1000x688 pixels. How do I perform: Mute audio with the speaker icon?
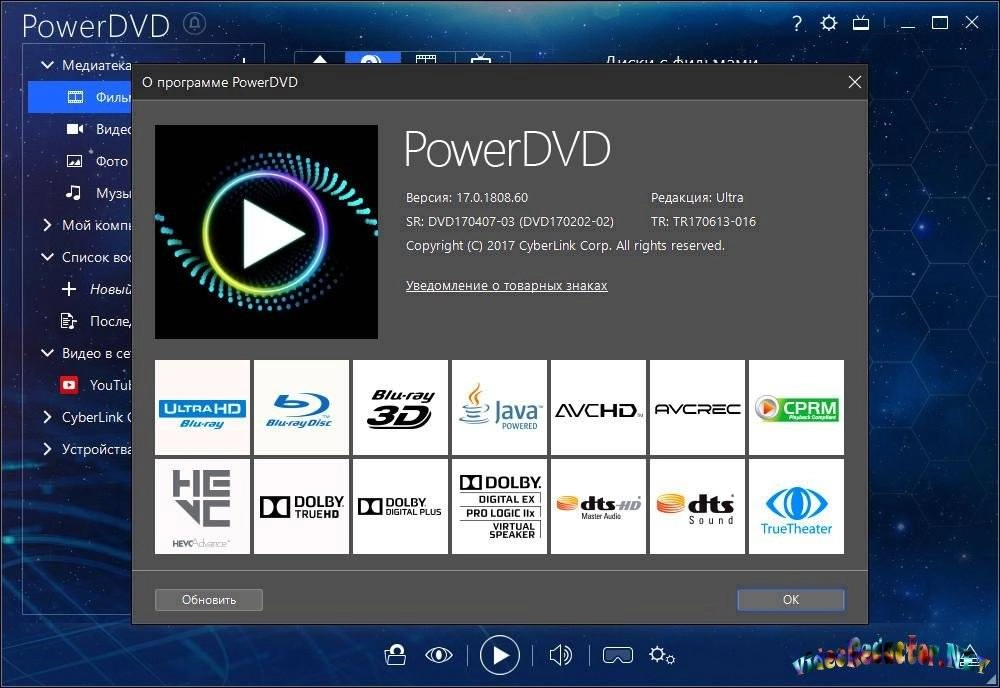(x=561, y=655)
